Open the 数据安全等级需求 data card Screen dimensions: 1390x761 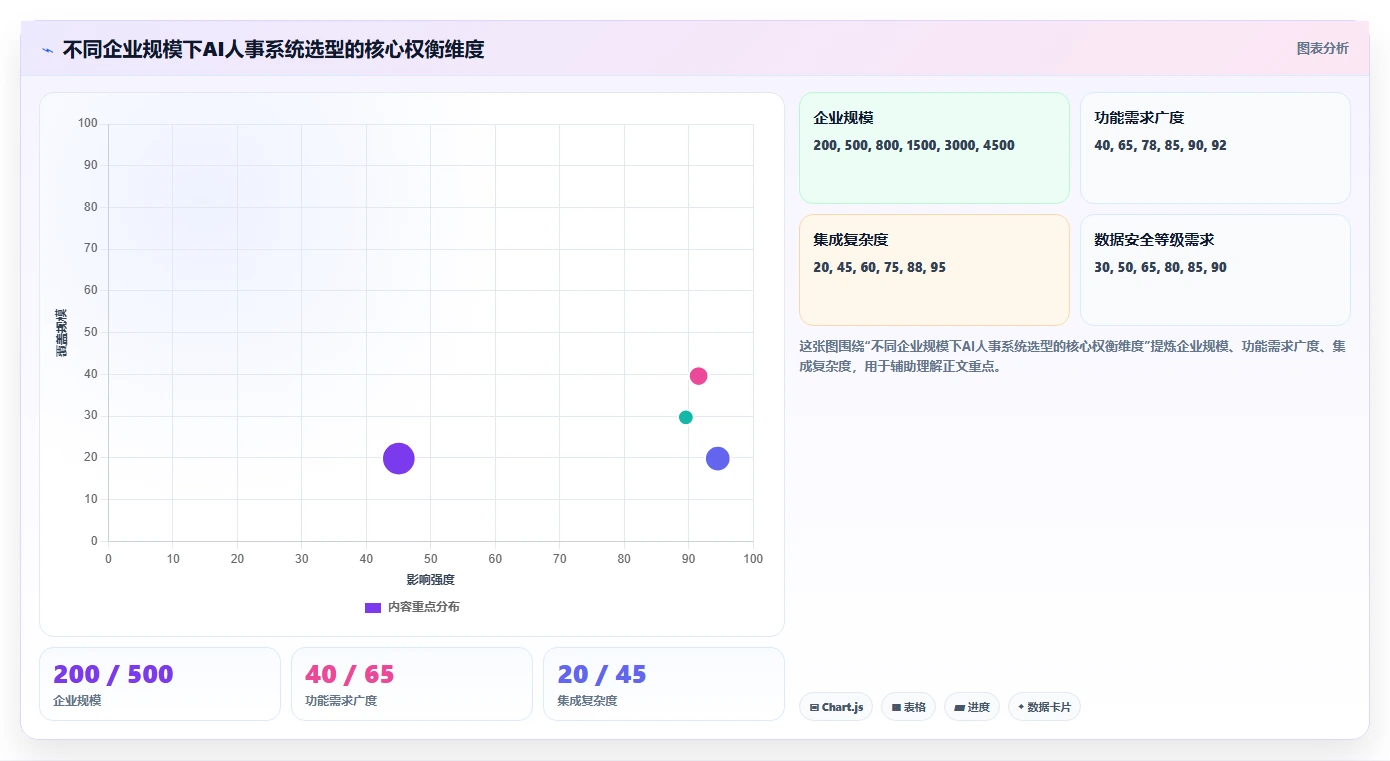[1215, 270]
